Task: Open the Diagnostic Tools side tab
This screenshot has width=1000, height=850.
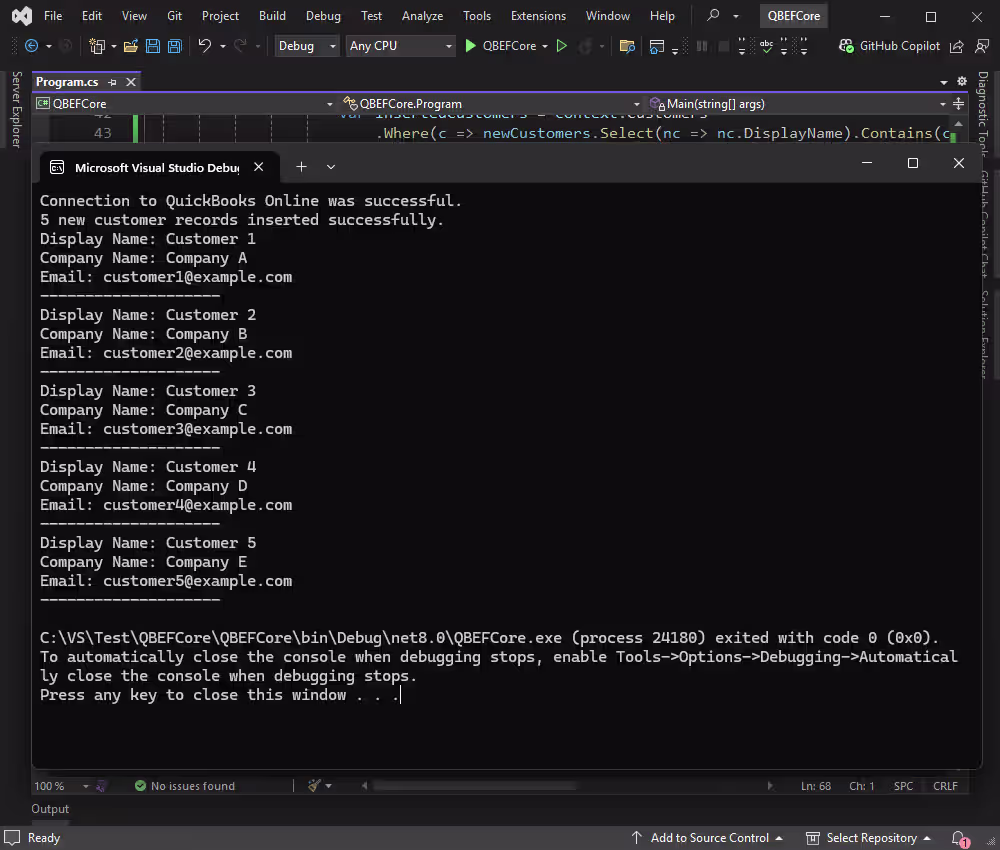Action: click(x=983, y=114)
